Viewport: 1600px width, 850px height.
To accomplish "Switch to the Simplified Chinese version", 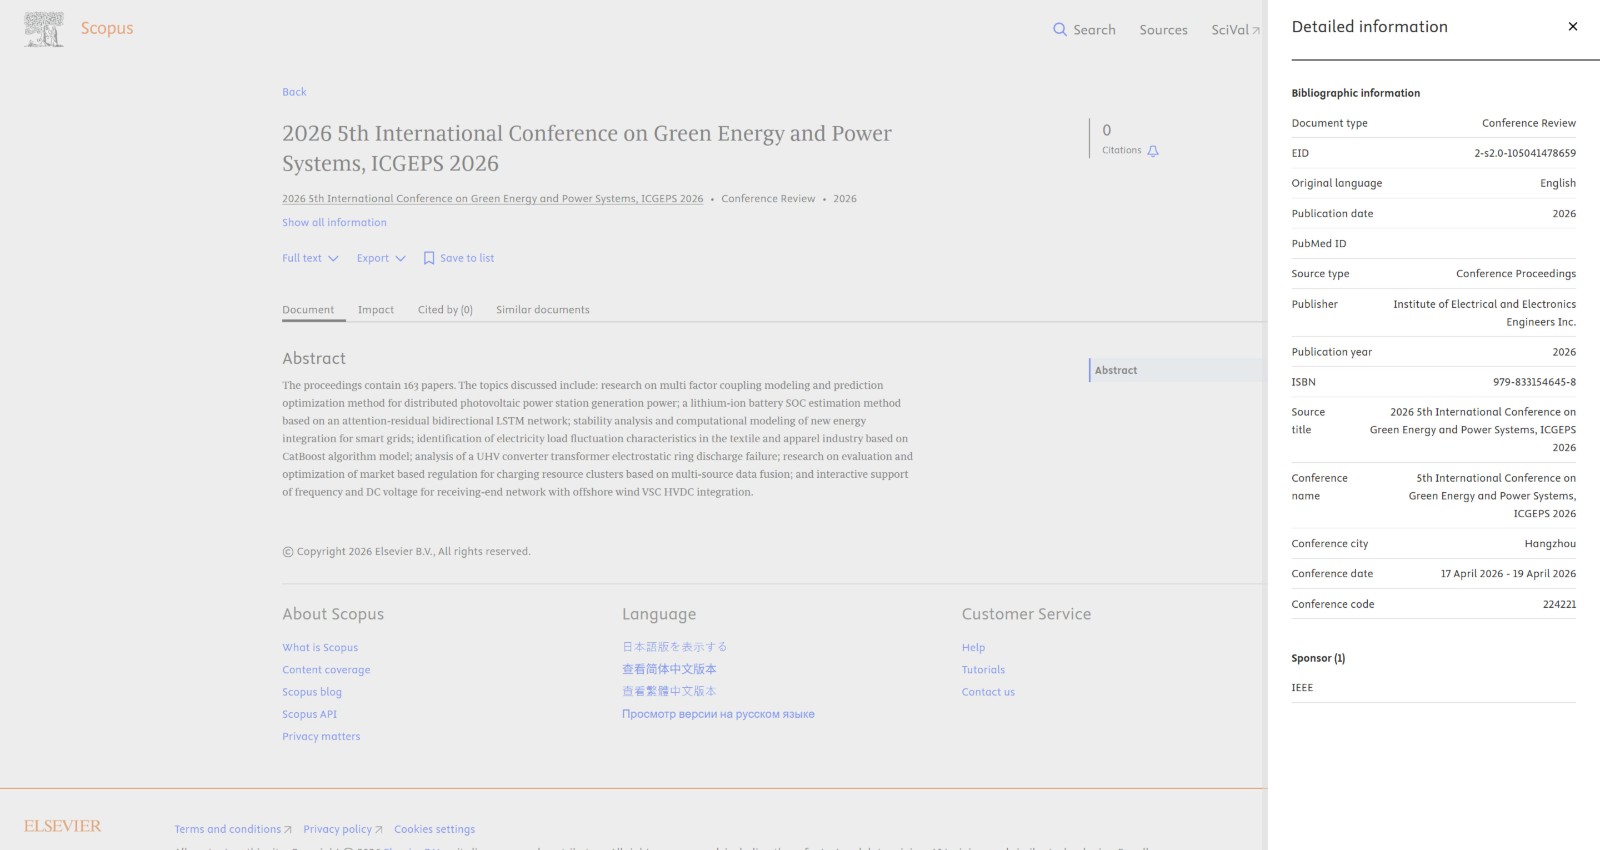I will tap(669, 669).
